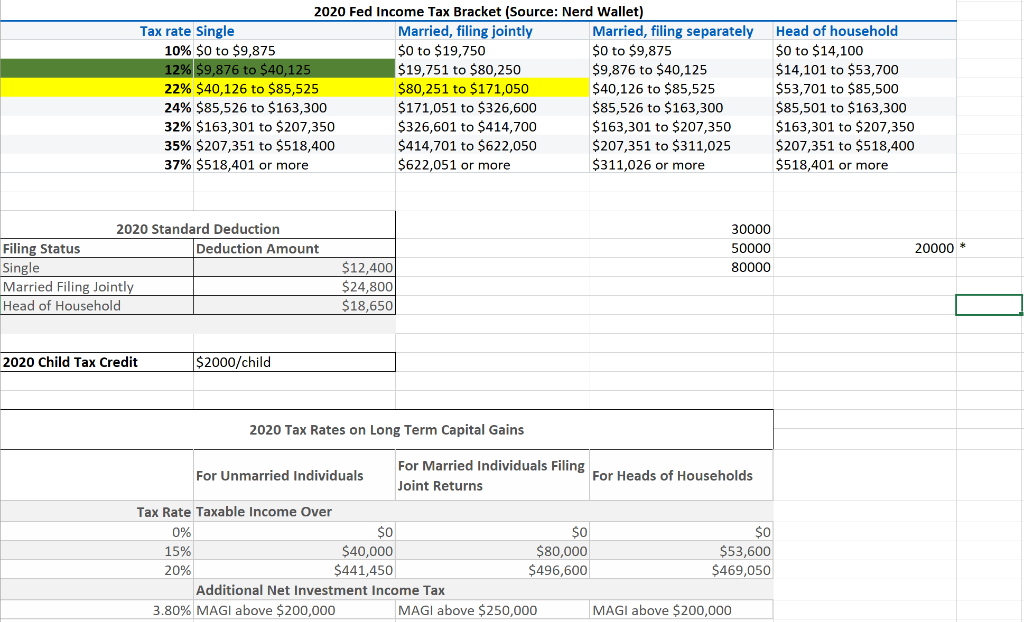Select the 3.80% rate cell
The width and height of the screenshot is (1024, 622).
97,610
